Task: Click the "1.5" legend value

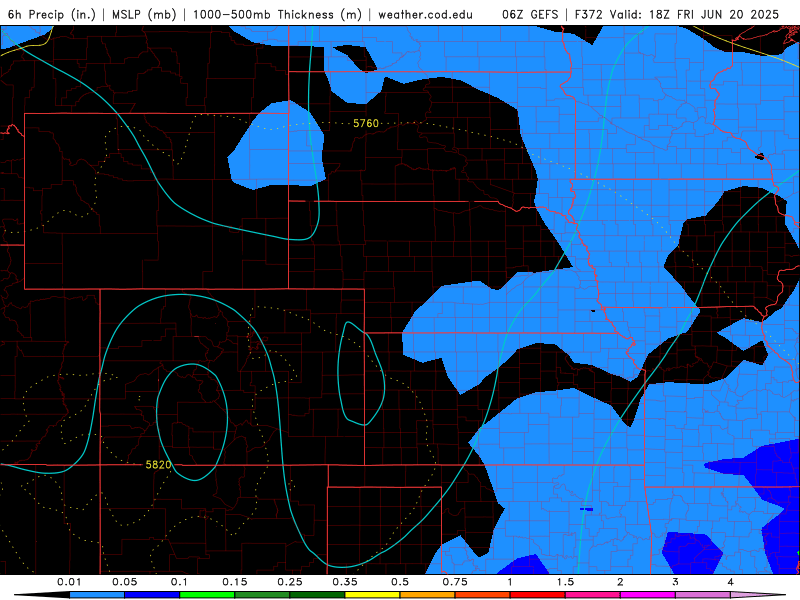Action: tap(565, 582)
